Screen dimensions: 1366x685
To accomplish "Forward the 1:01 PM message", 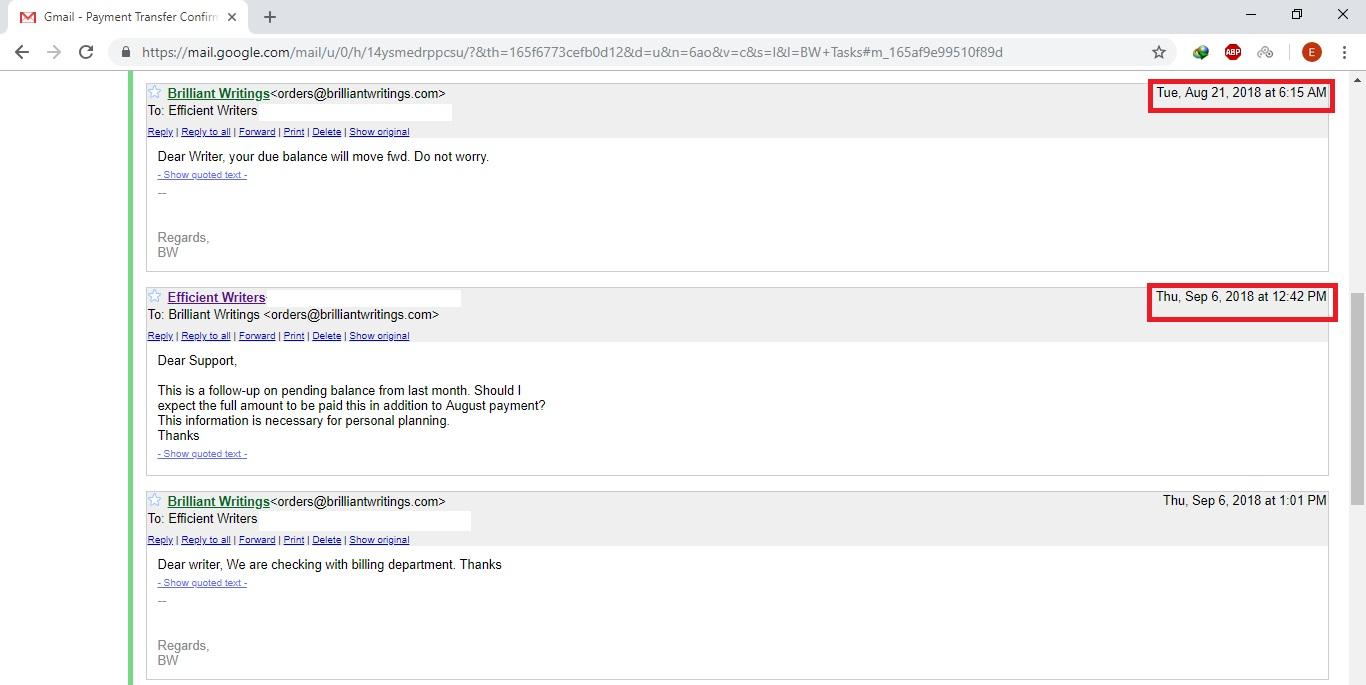I will coord(257,540).
